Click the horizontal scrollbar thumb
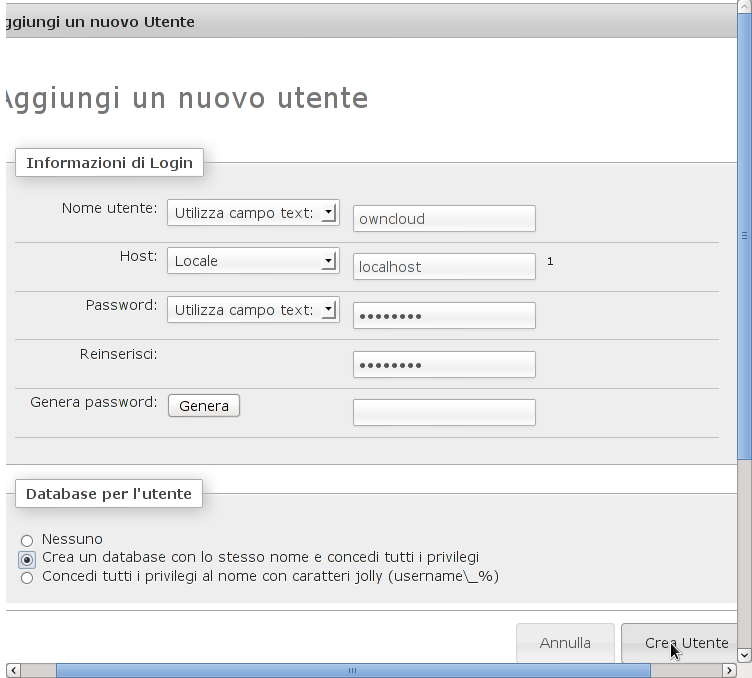 (352, 670)
